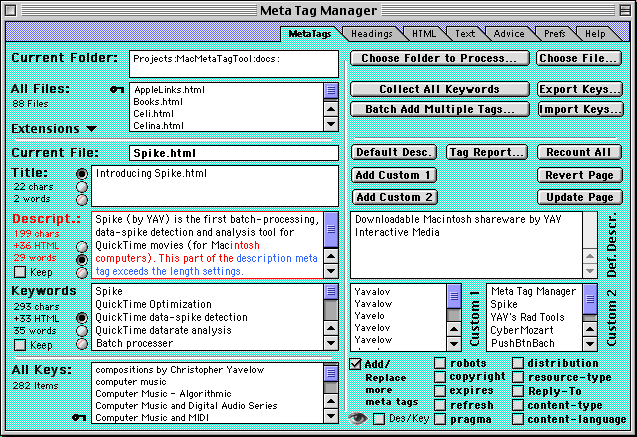Select Books.html in the All Files list
Screen dimensions: 637x437
pyautogui.click(x=158, y=102)
